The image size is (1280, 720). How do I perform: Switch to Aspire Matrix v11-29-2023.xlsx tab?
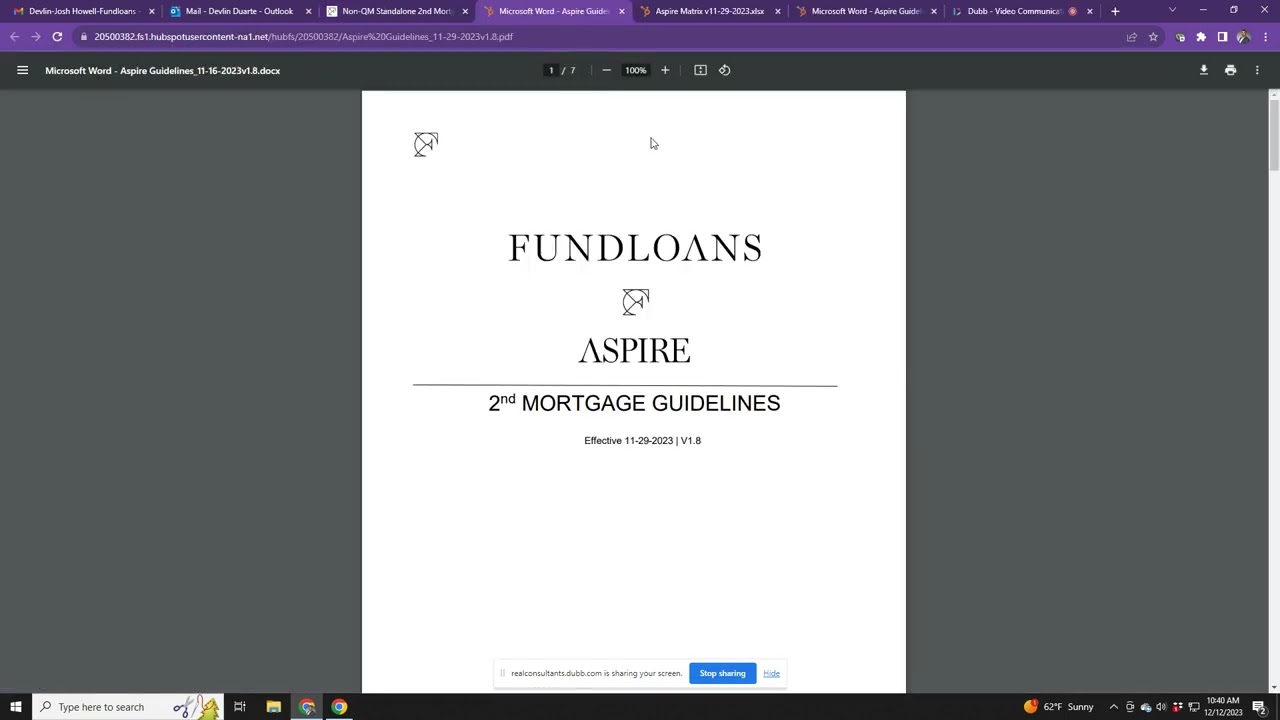pyautogui.click(x=708, y=11)
